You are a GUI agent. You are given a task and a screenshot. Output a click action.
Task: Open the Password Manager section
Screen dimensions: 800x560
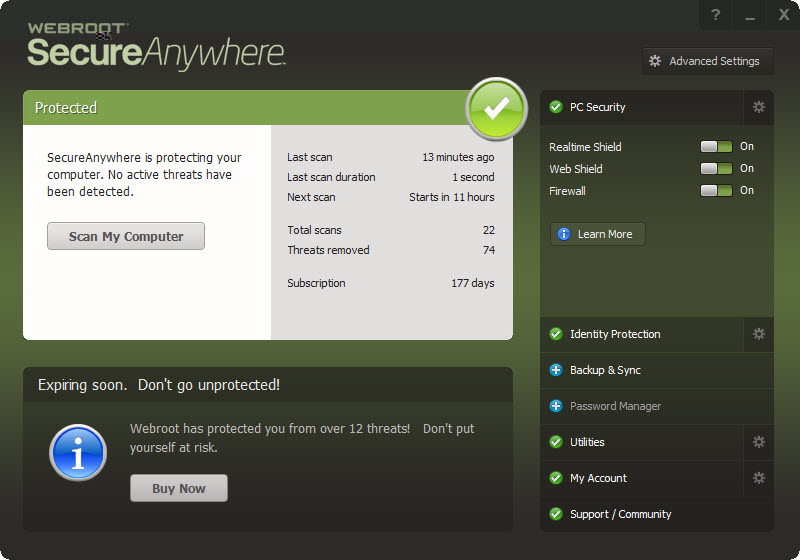[x=657, y=406]
